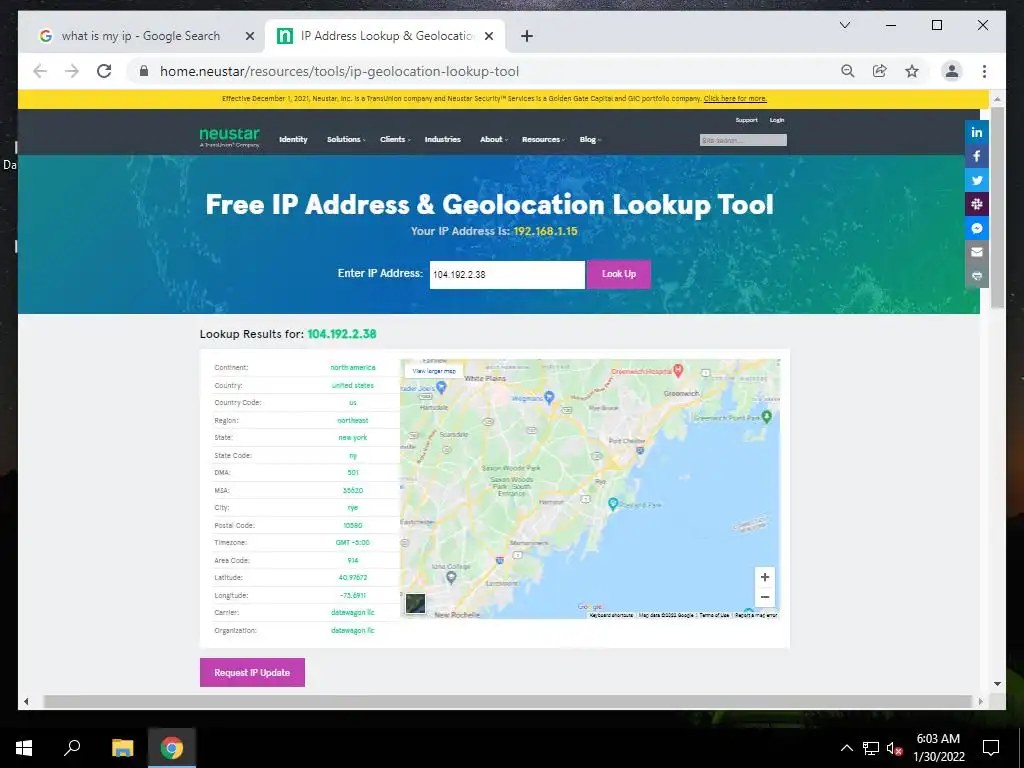The width and height of the screenshot is (1024, 768).
Task: Reload the current page
Action: 104,71
